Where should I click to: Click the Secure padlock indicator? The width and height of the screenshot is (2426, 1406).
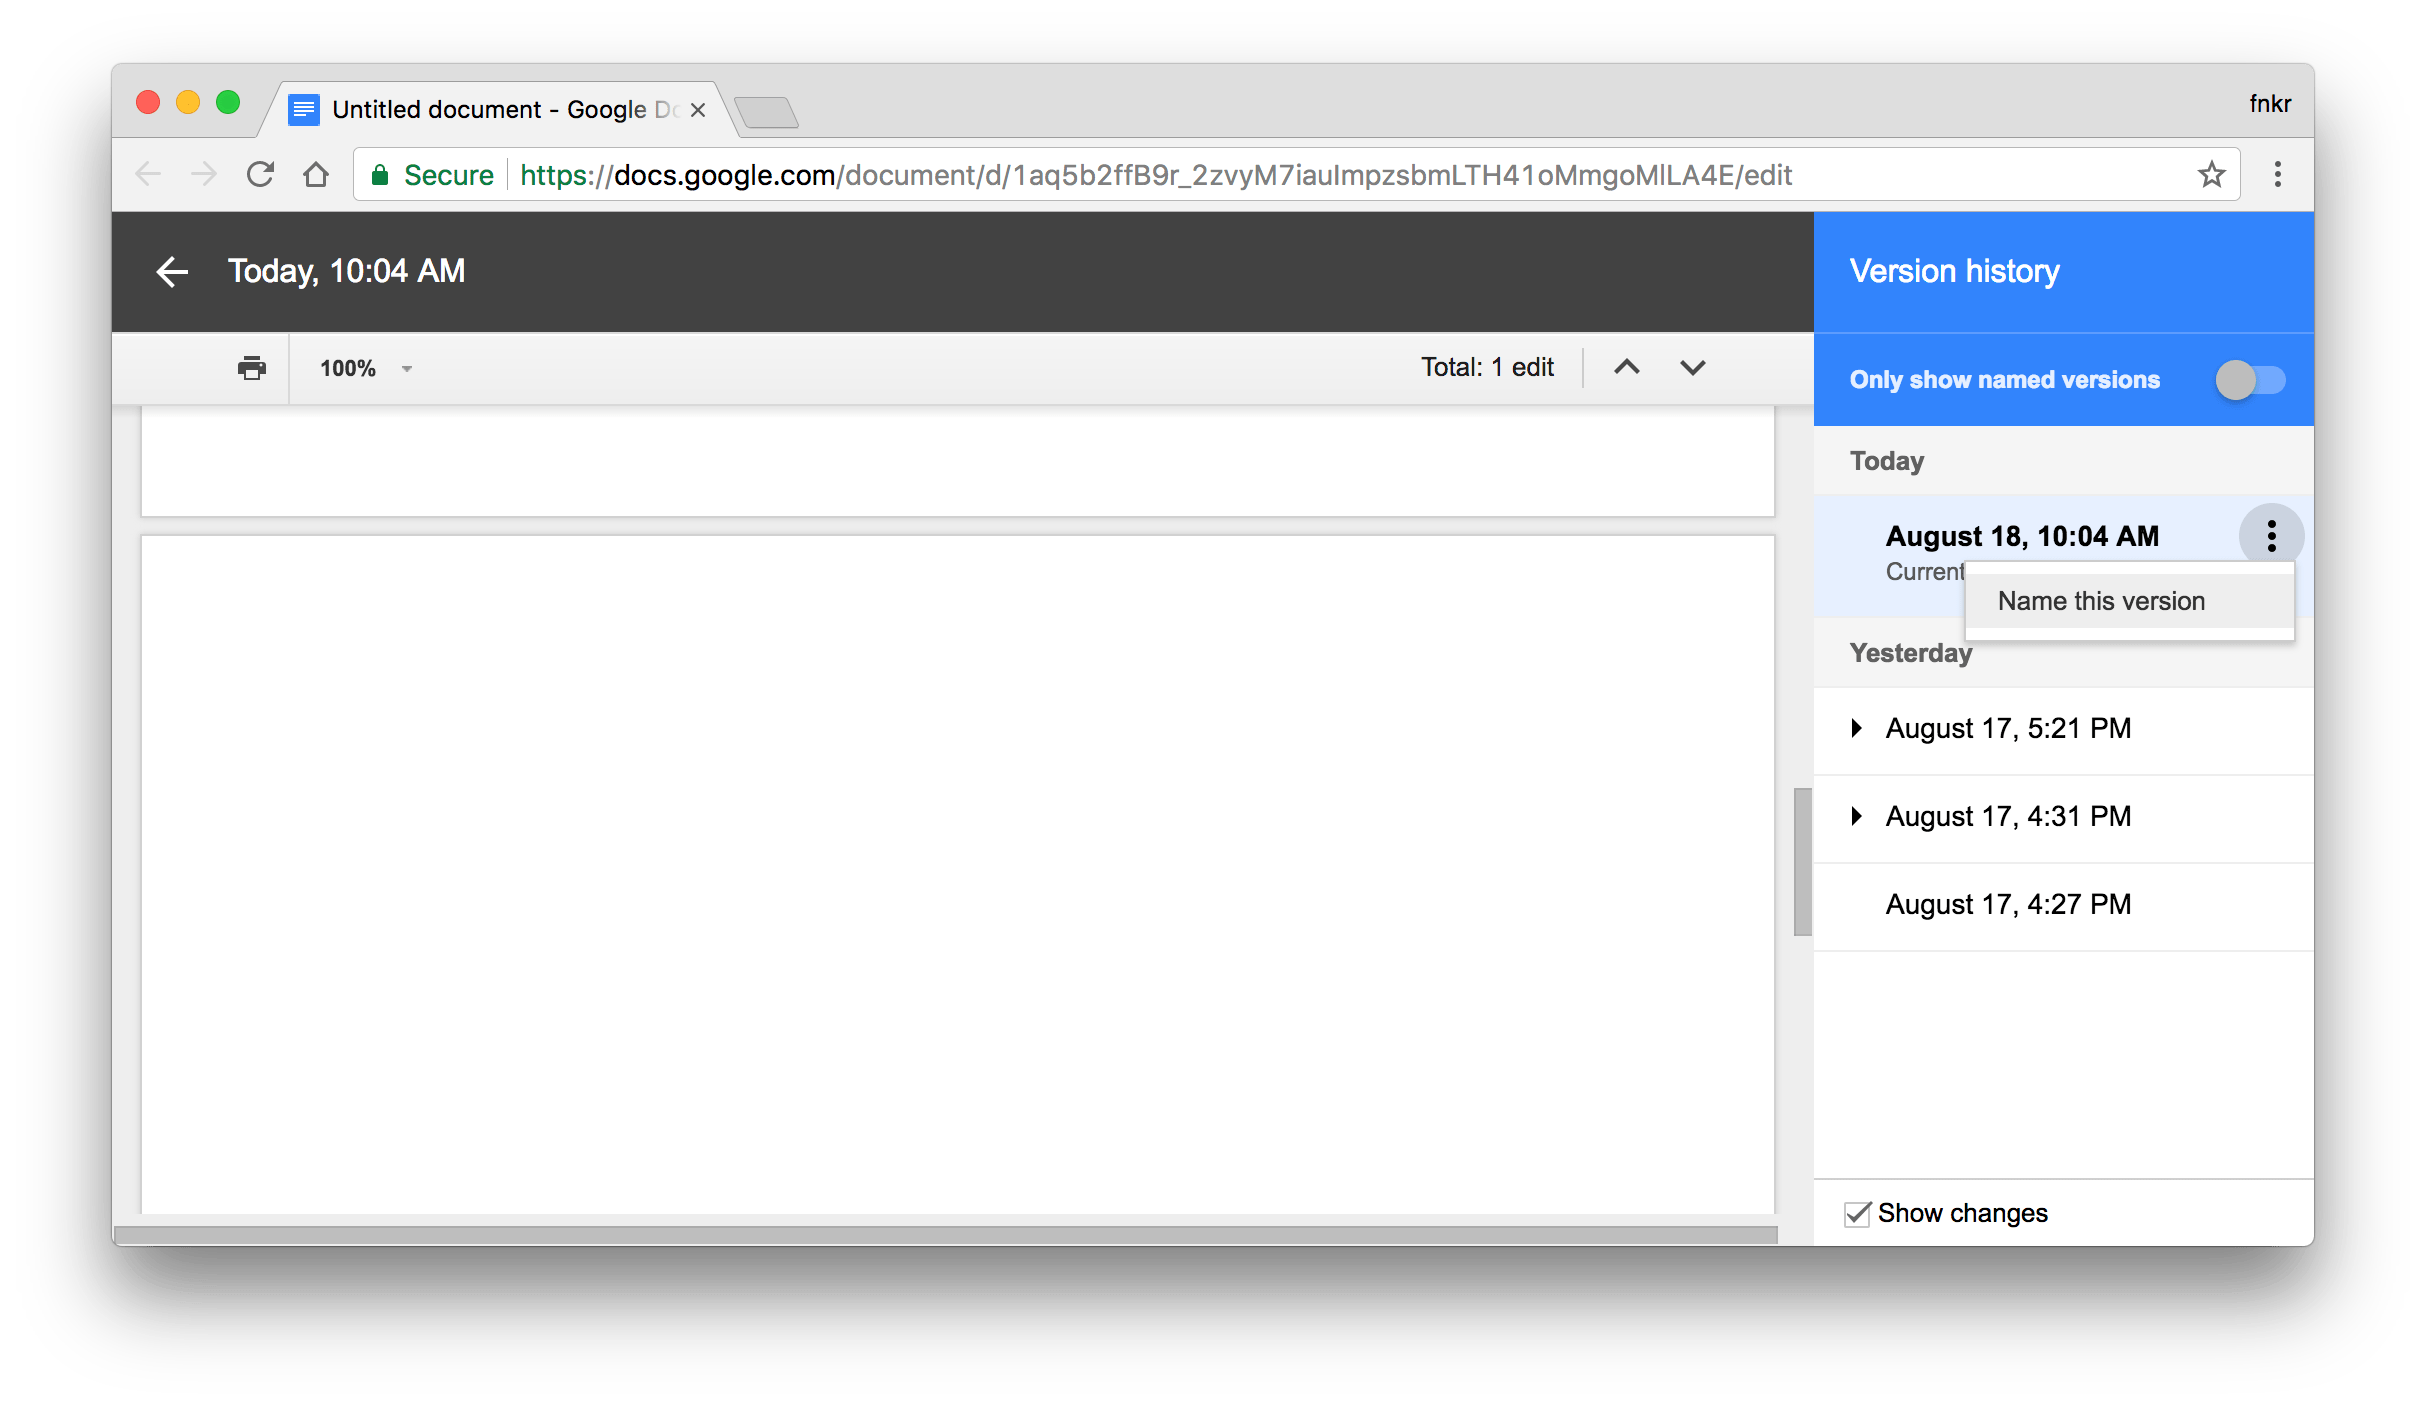point(381,173)
